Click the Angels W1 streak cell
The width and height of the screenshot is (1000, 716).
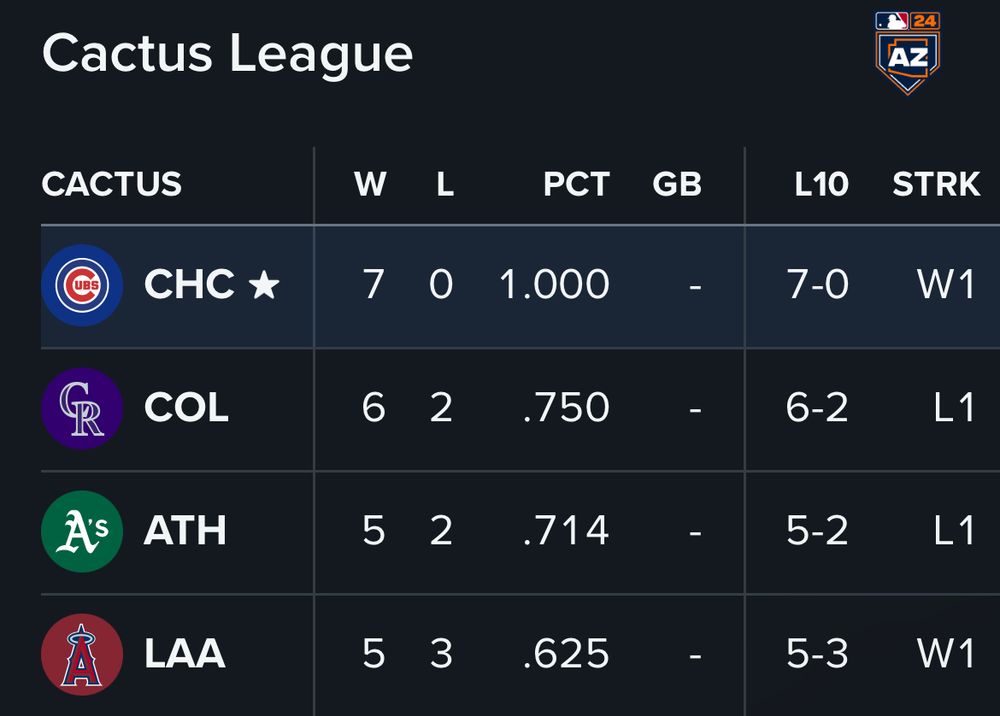point(946,653)
